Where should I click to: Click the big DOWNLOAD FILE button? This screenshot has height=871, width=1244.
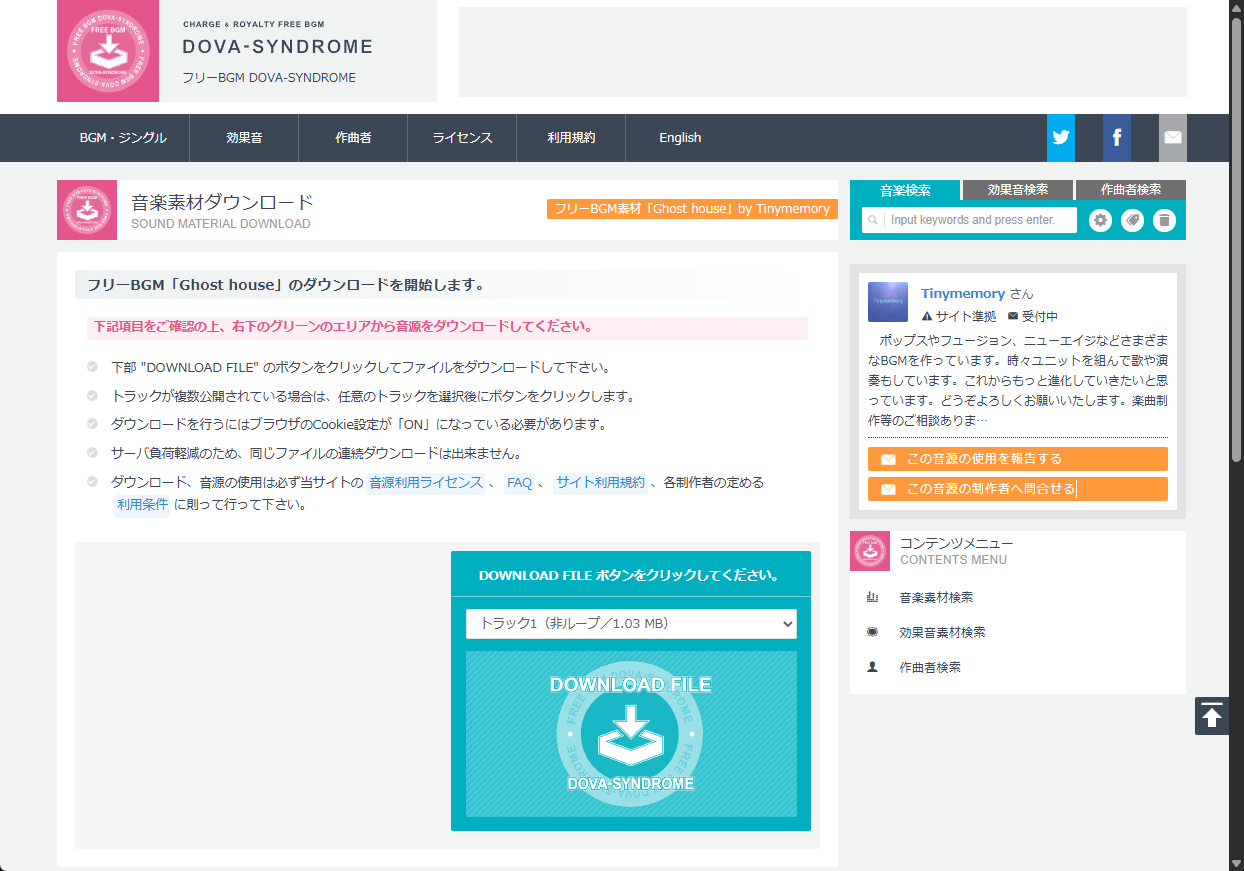tap(631, 734)
